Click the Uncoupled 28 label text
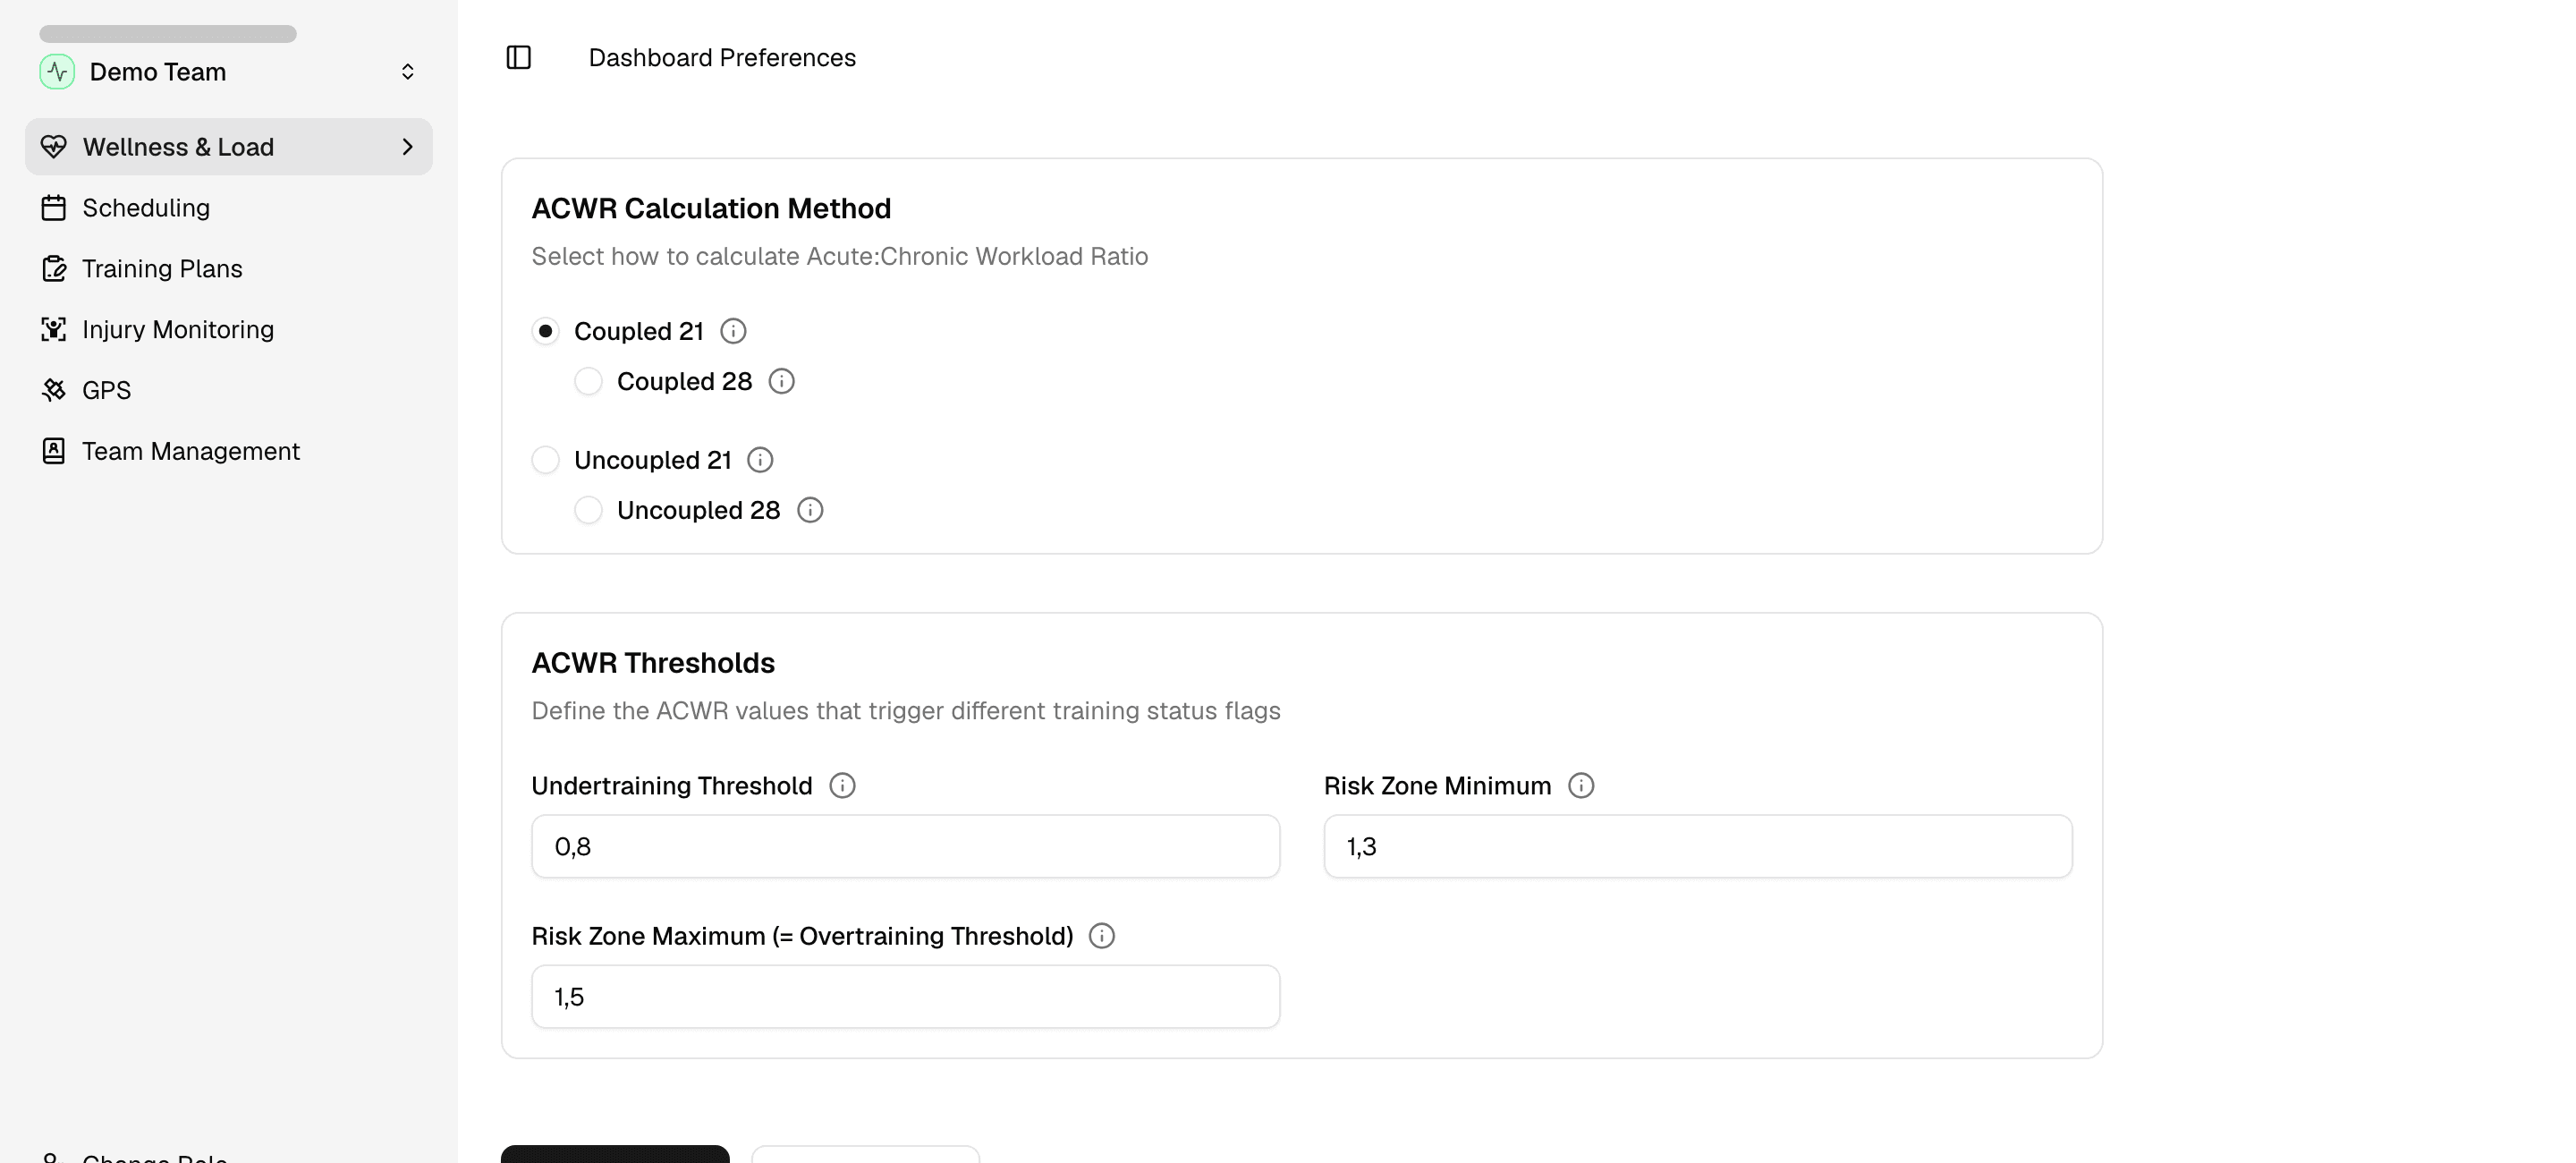The image size is (2576, 1163). click(698, 510)
